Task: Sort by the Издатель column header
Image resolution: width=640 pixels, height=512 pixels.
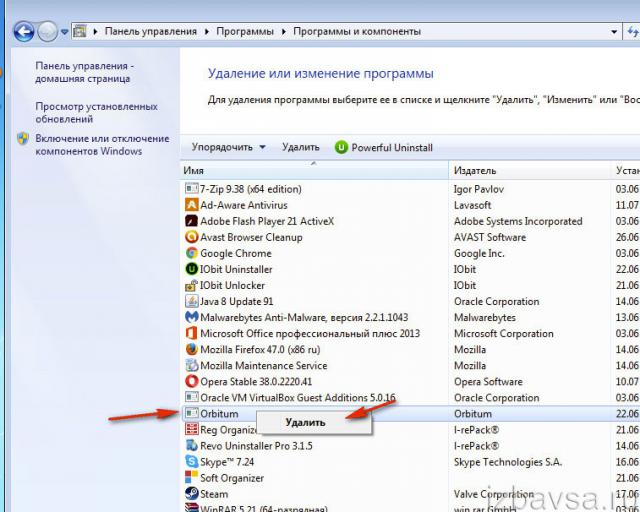Action: [x=530, y=170]
